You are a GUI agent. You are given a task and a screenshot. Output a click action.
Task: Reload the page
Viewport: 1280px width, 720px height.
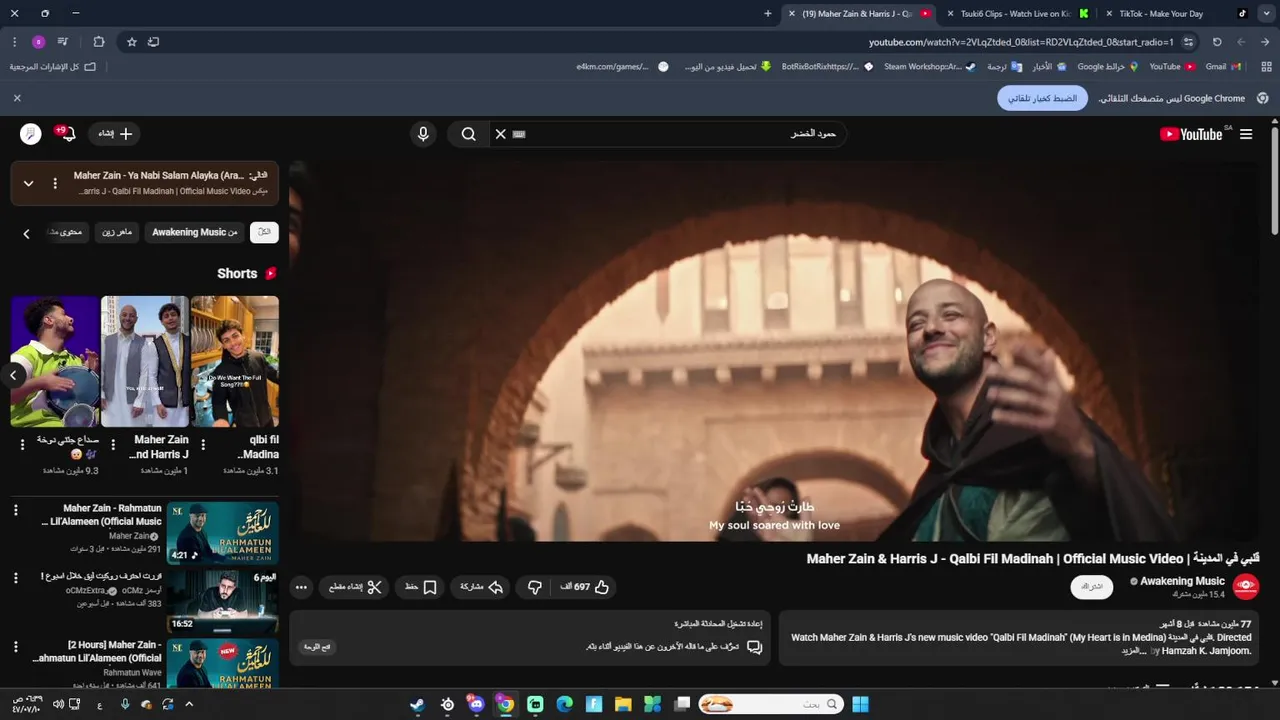(1217, 42)
